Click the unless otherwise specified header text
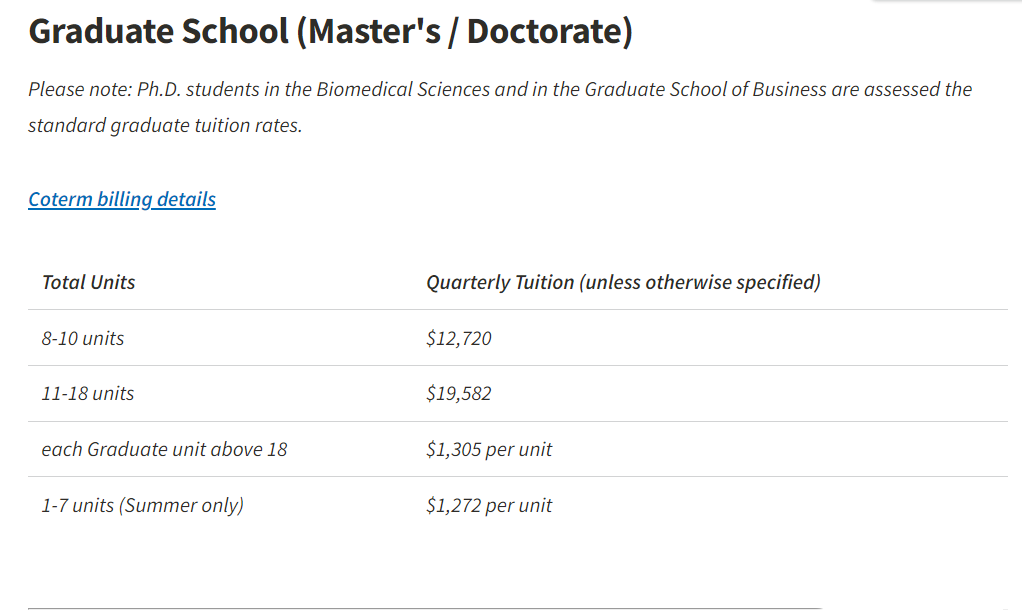This screenshot has height=614, width=1022. coord(700,282)
